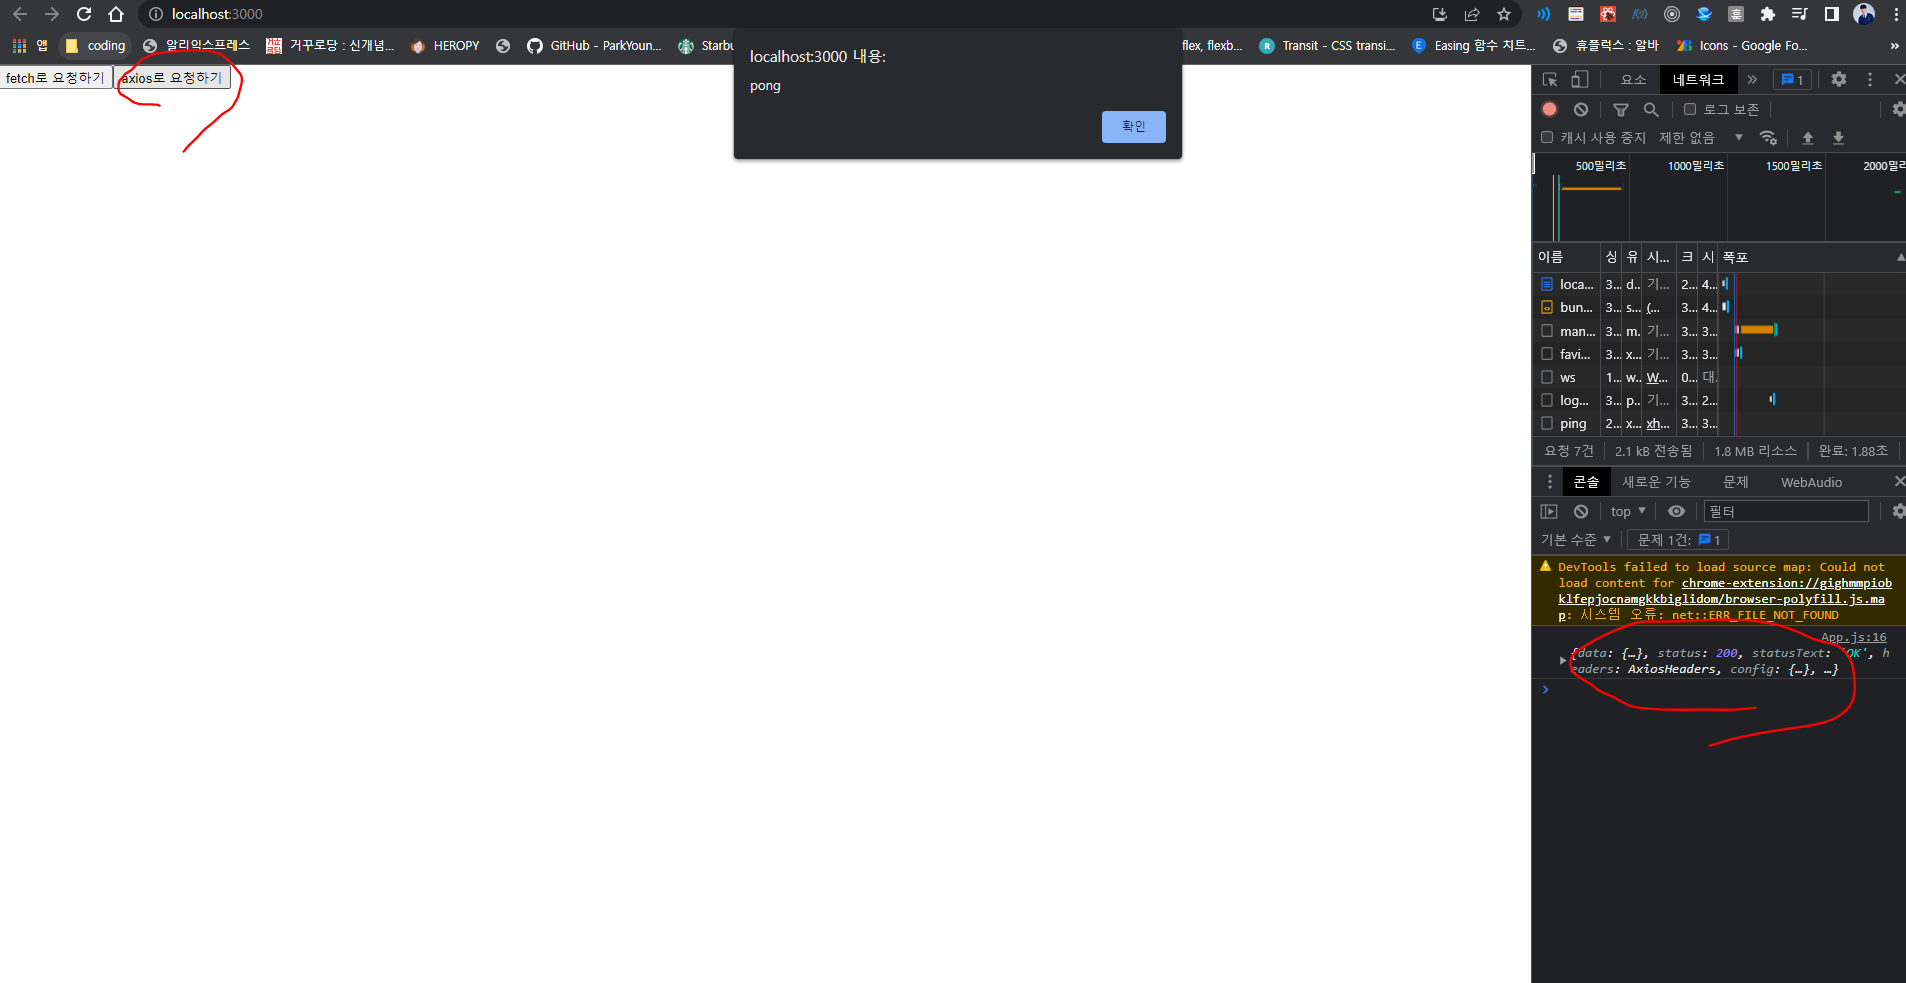Switch to the 요소 tab
1906x983 pixels.
(x=1633, y=79)
